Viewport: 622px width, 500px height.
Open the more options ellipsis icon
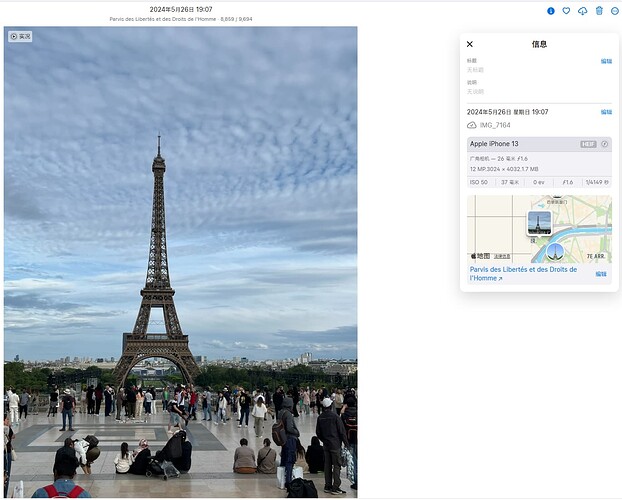pos(615,11)
